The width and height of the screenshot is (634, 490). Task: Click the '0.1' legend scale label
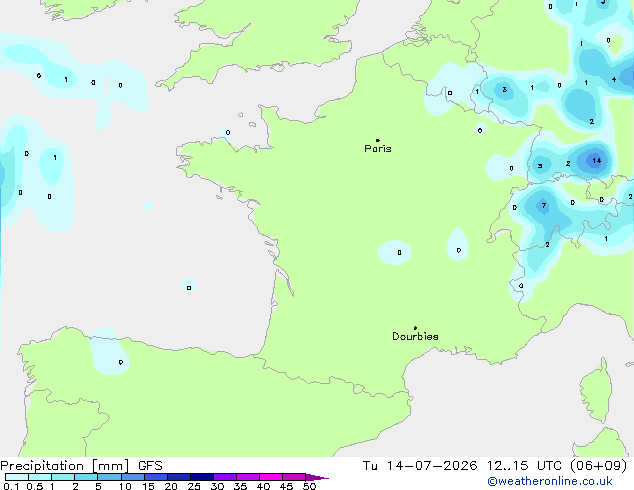(x=11, y=486)
